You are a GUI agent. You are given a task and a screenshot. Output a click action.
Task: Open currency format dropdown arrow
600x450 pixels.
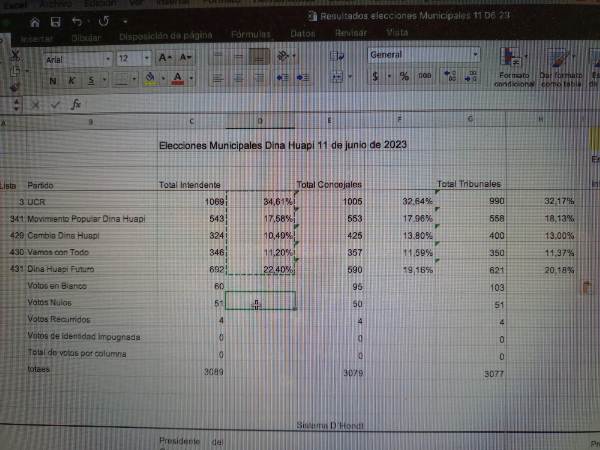tap(390, 76)
